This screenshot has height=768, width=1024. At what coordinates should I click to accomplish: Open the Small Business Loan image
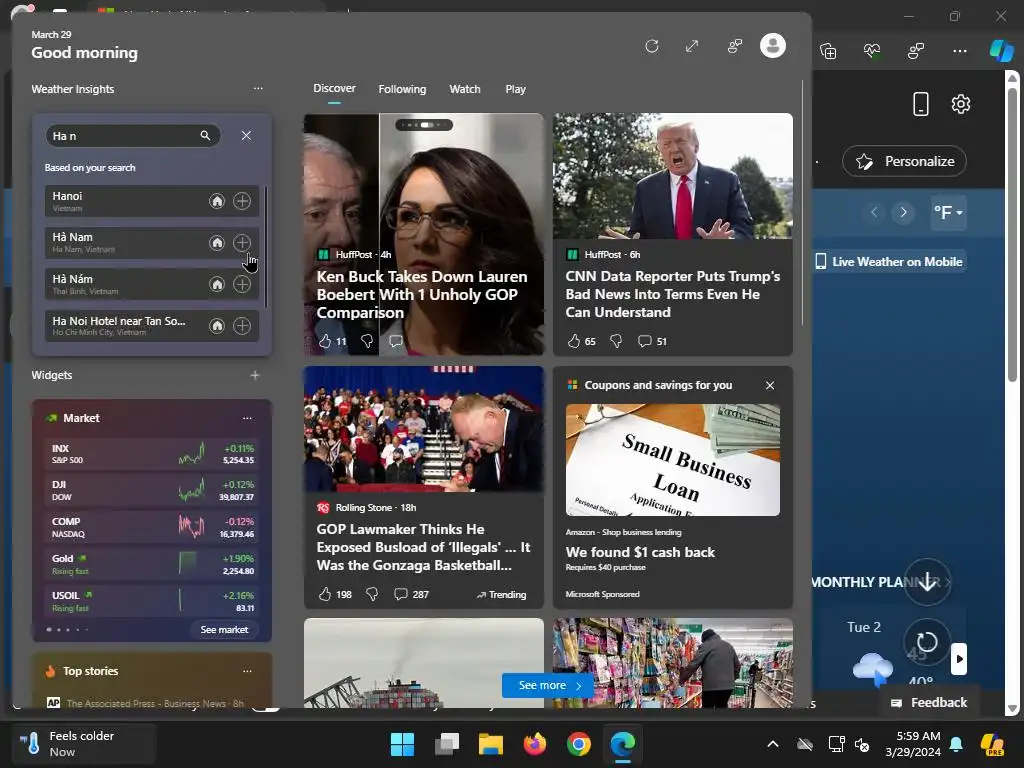673,460
